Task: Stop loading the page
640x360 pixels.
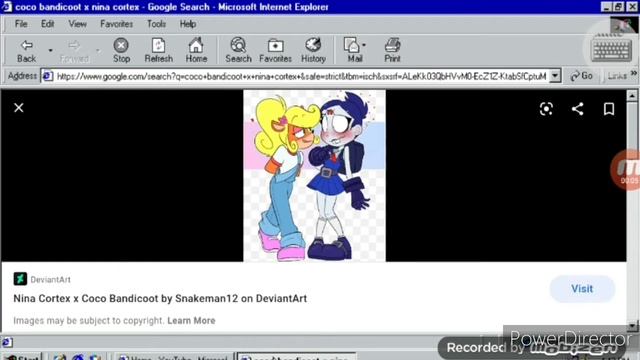Action: click(121, 50)
